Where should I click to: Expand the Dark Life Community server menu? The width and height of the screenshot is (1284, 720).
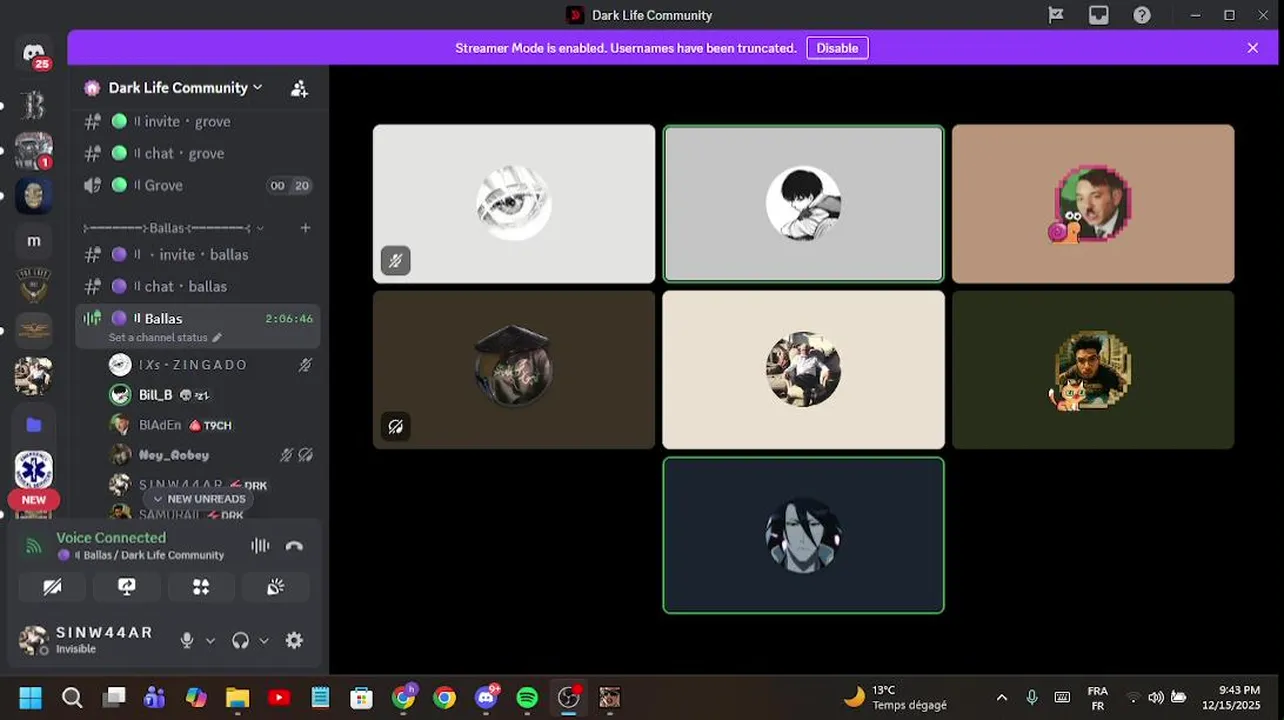click(x=186, y=88)
